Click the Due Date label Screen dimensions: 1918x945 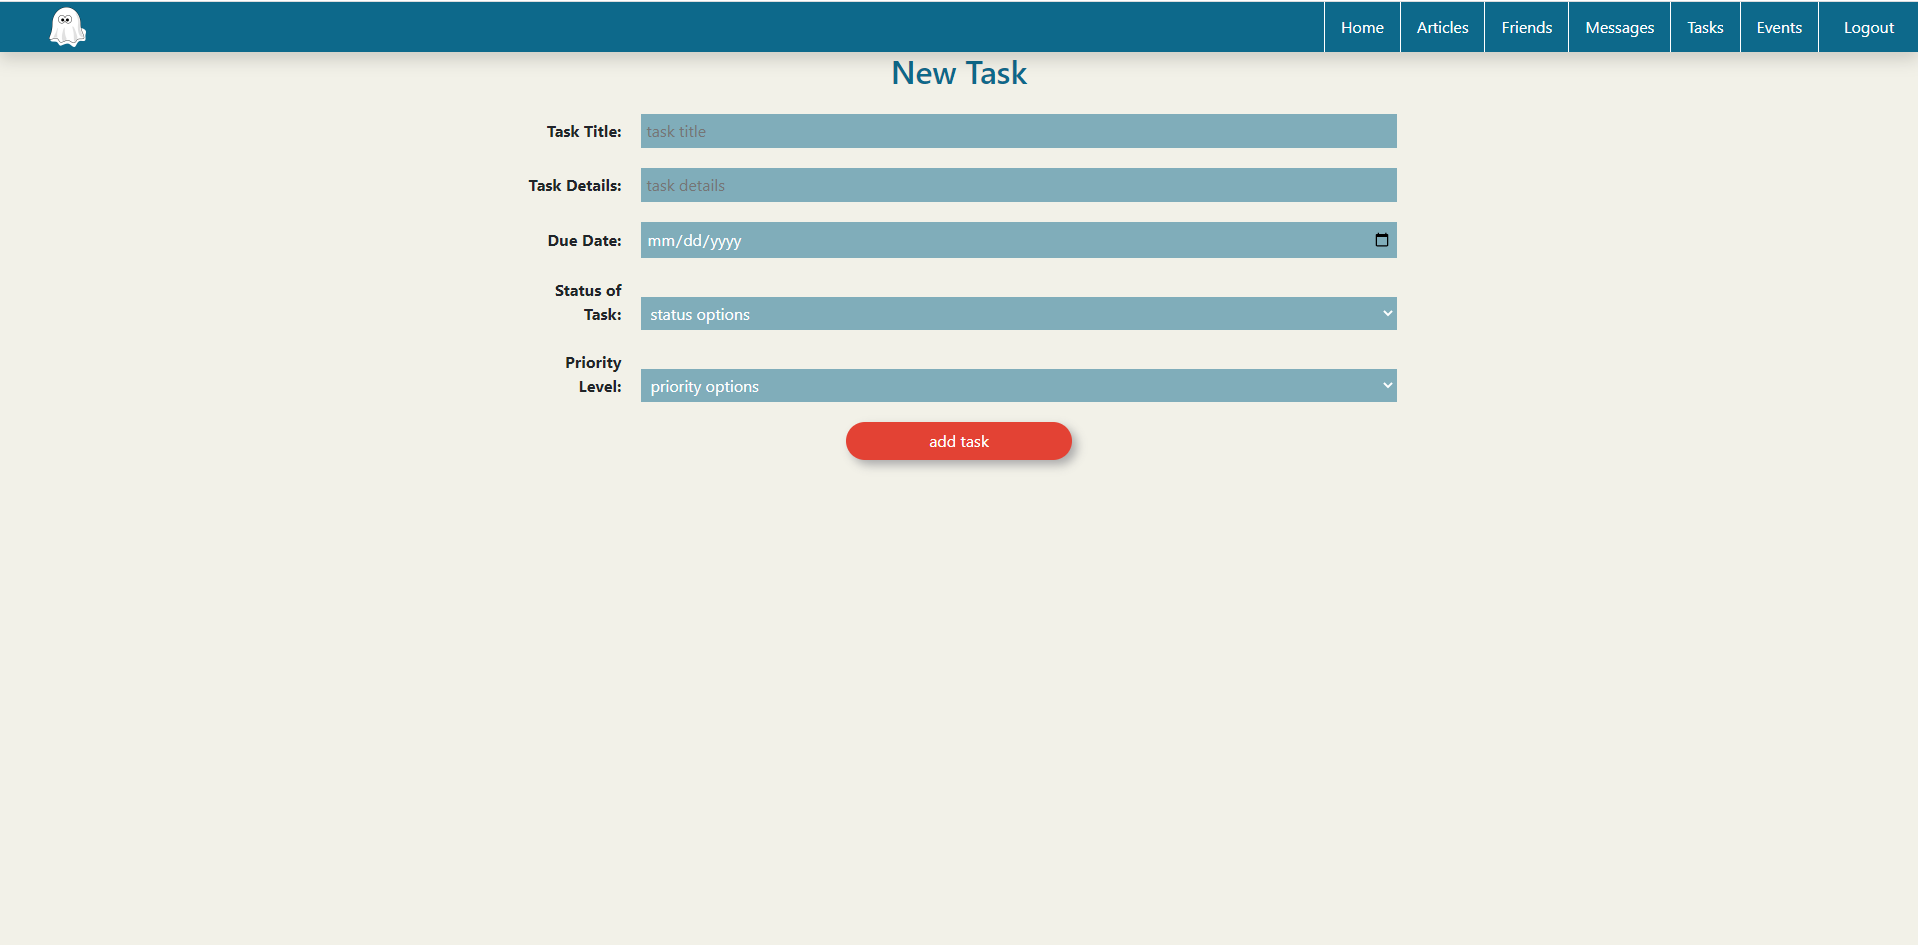point(584,240)
